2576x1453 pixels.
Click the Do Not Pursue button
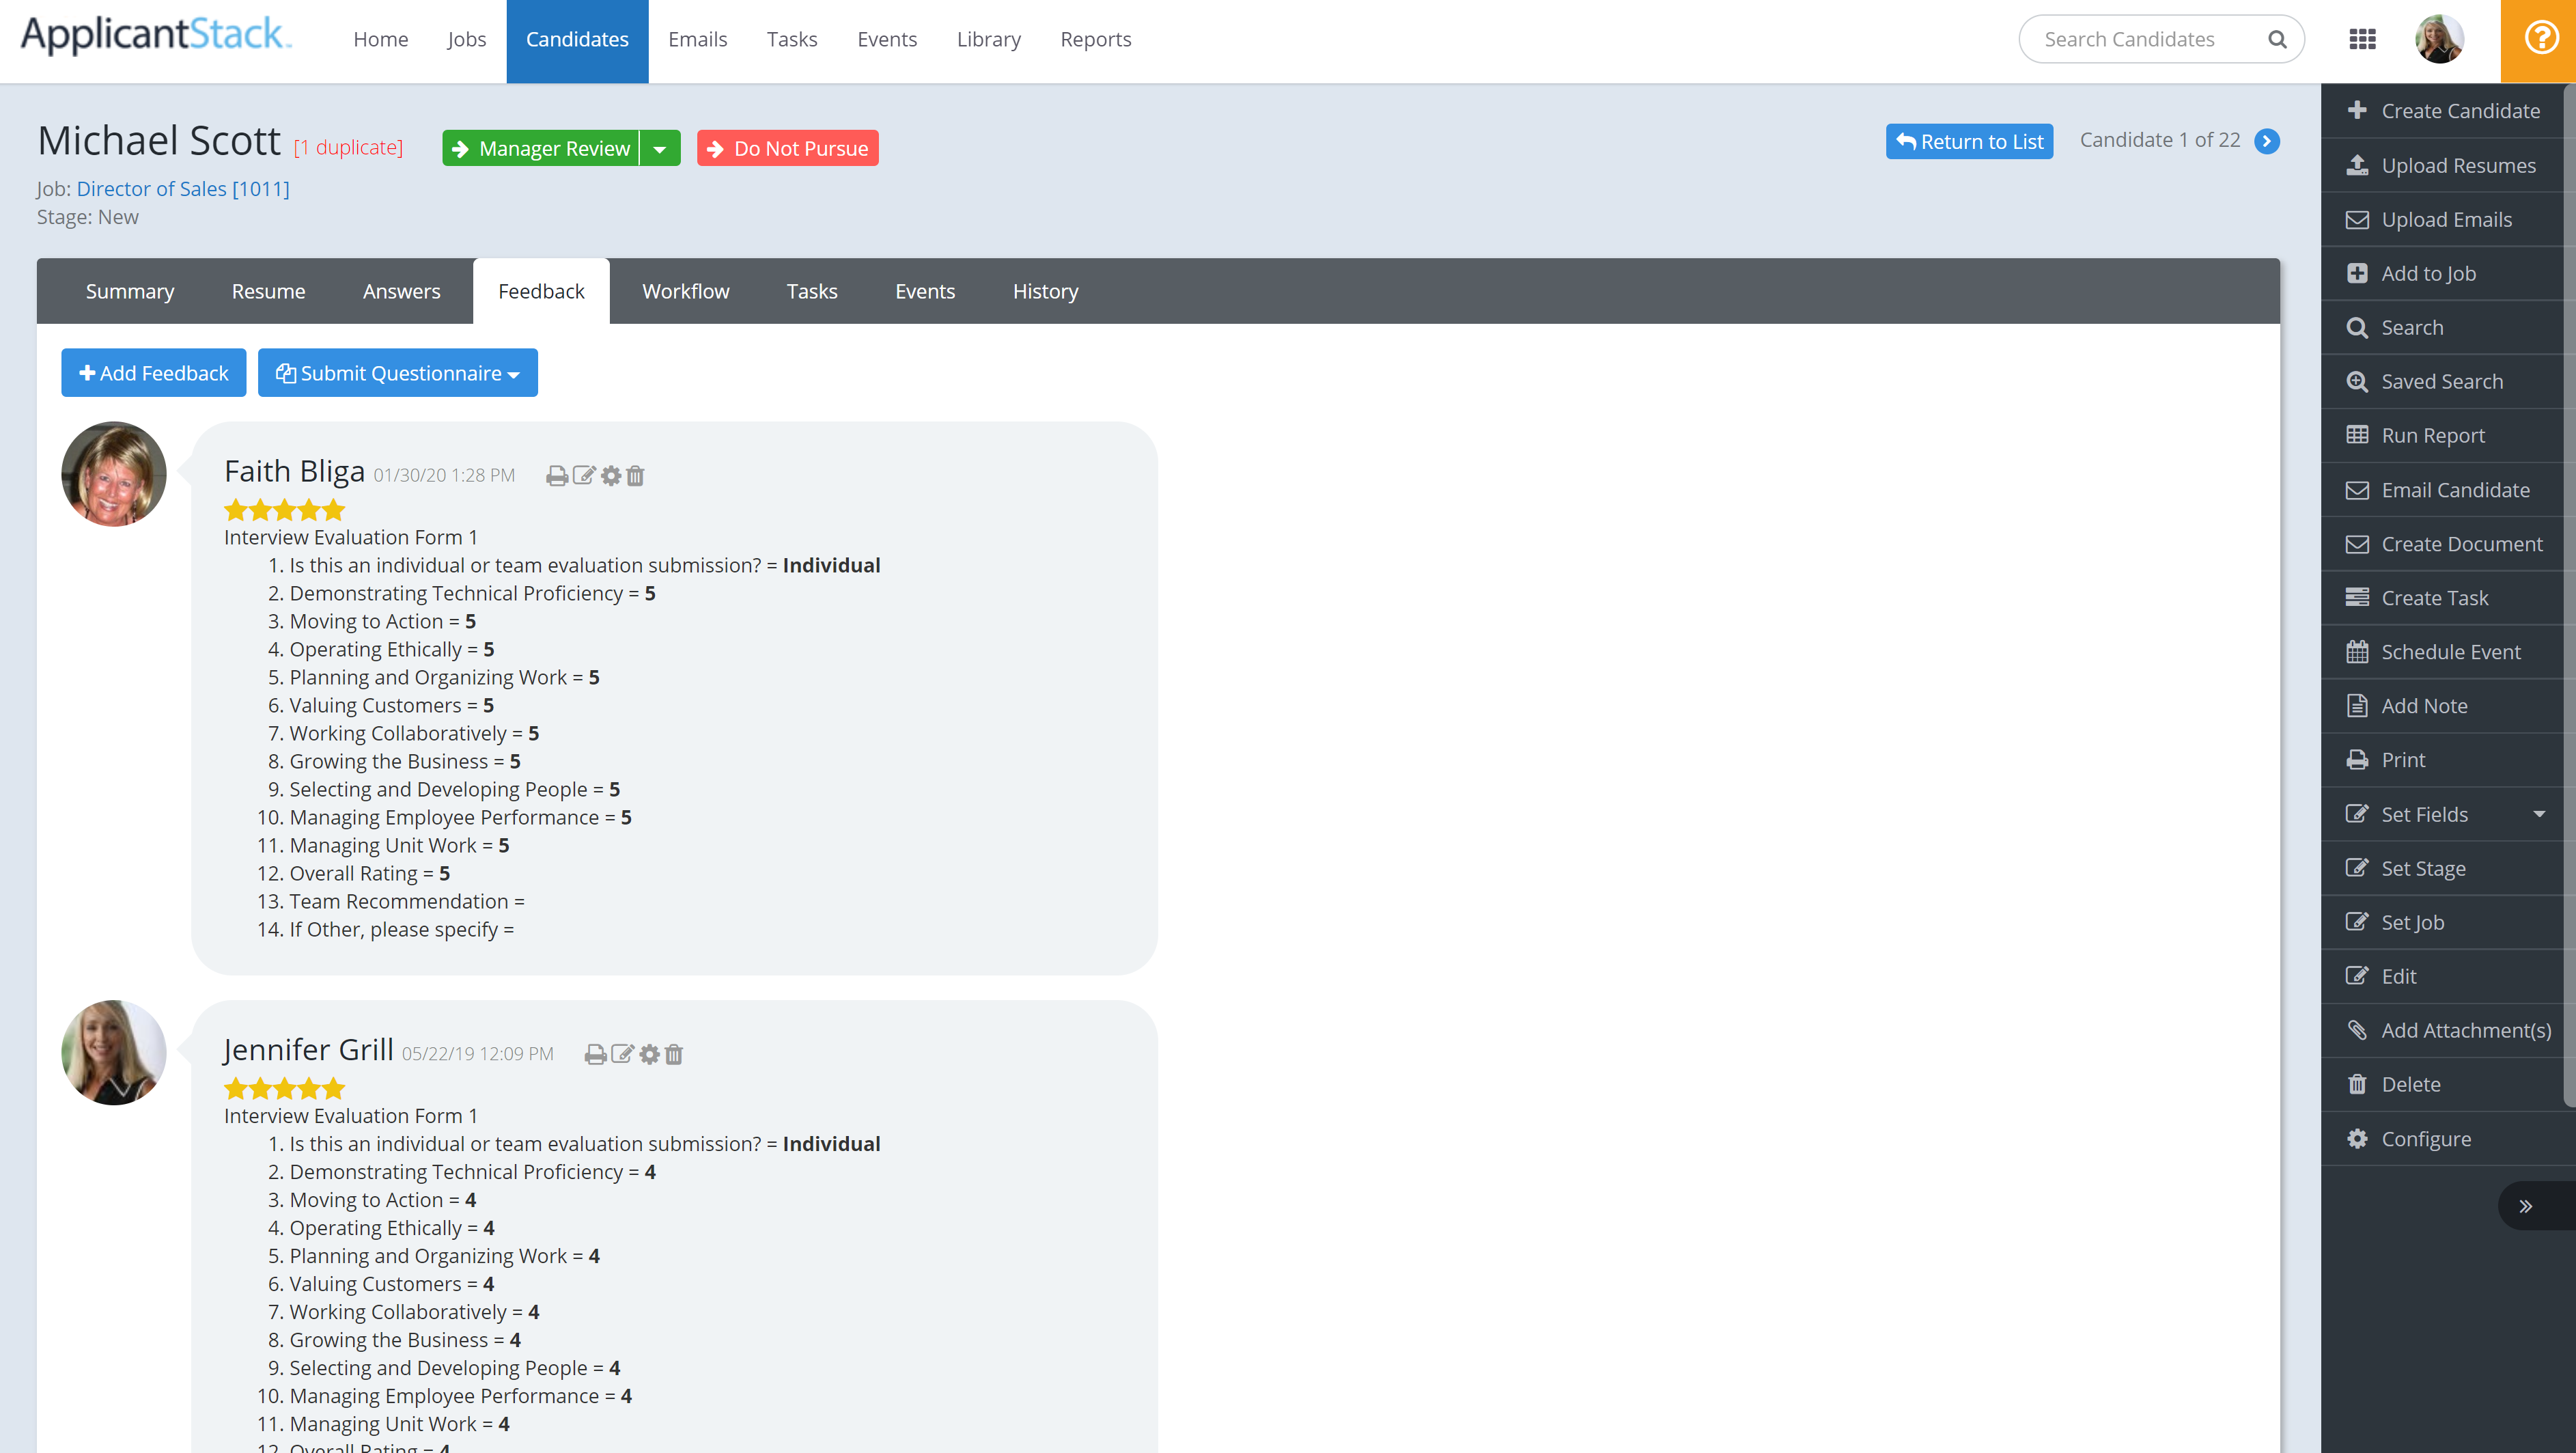(x=788, y=148)
